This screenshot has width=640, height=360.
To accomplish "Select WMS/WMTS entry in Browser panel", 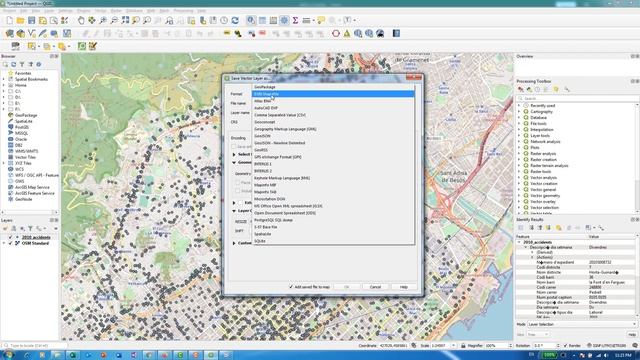I will tap(26, 151).
